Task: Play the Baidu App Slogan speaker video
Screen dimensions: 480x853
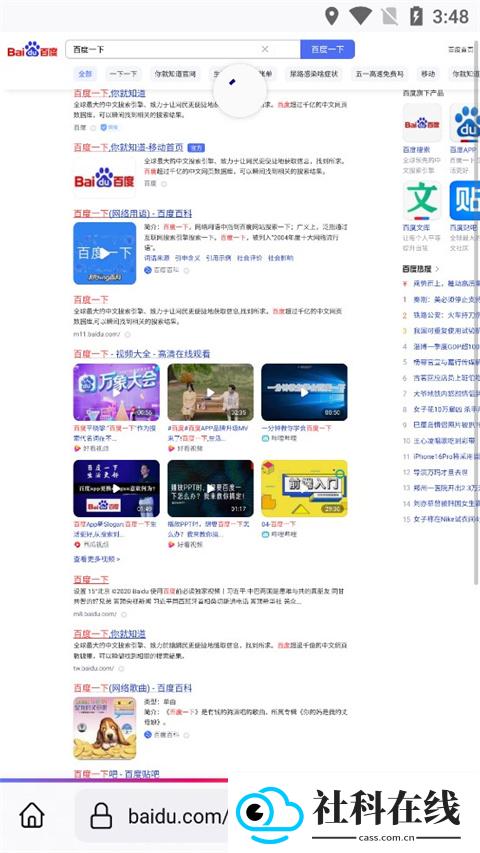Action: 116,489
